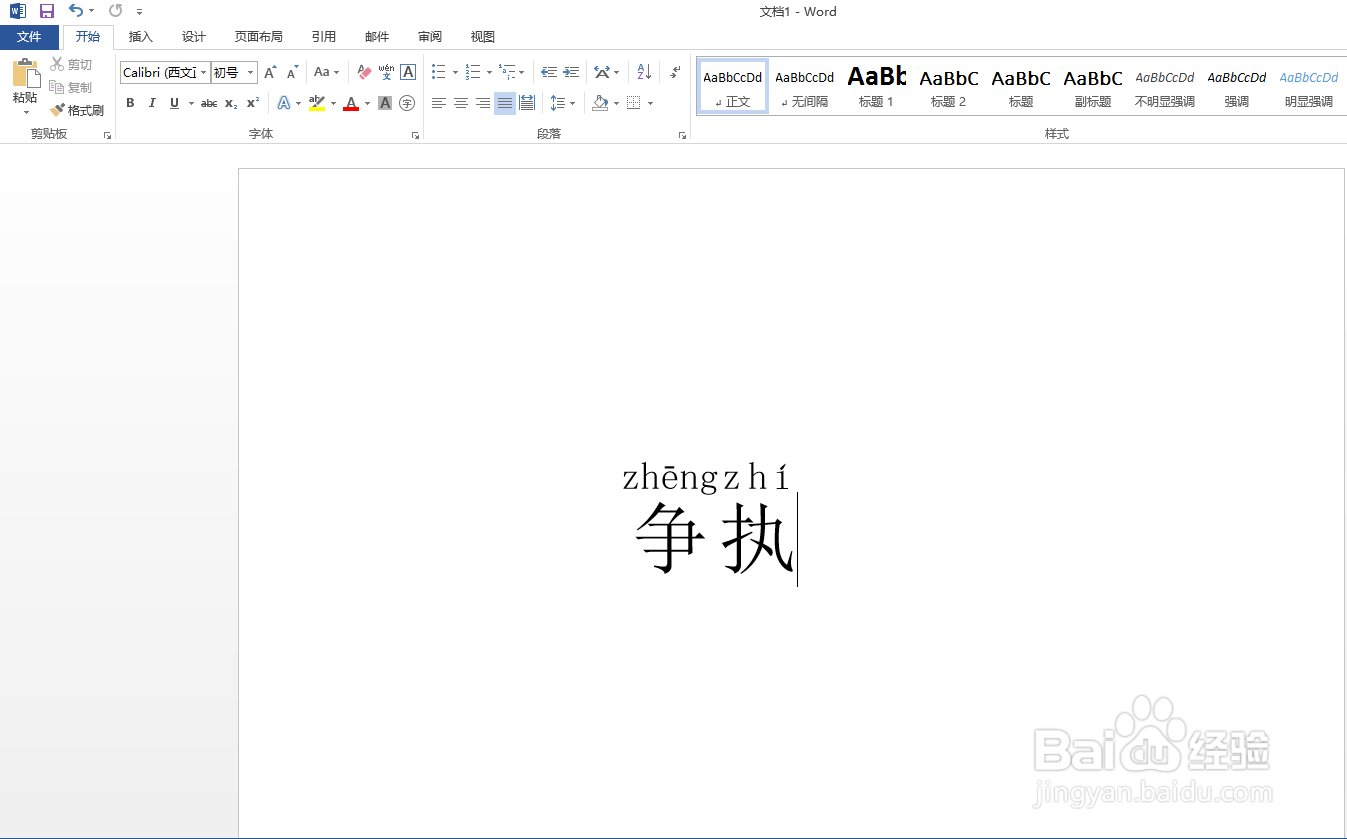
Task: Apply red font color with the A icon
Action: coord(351,103)
